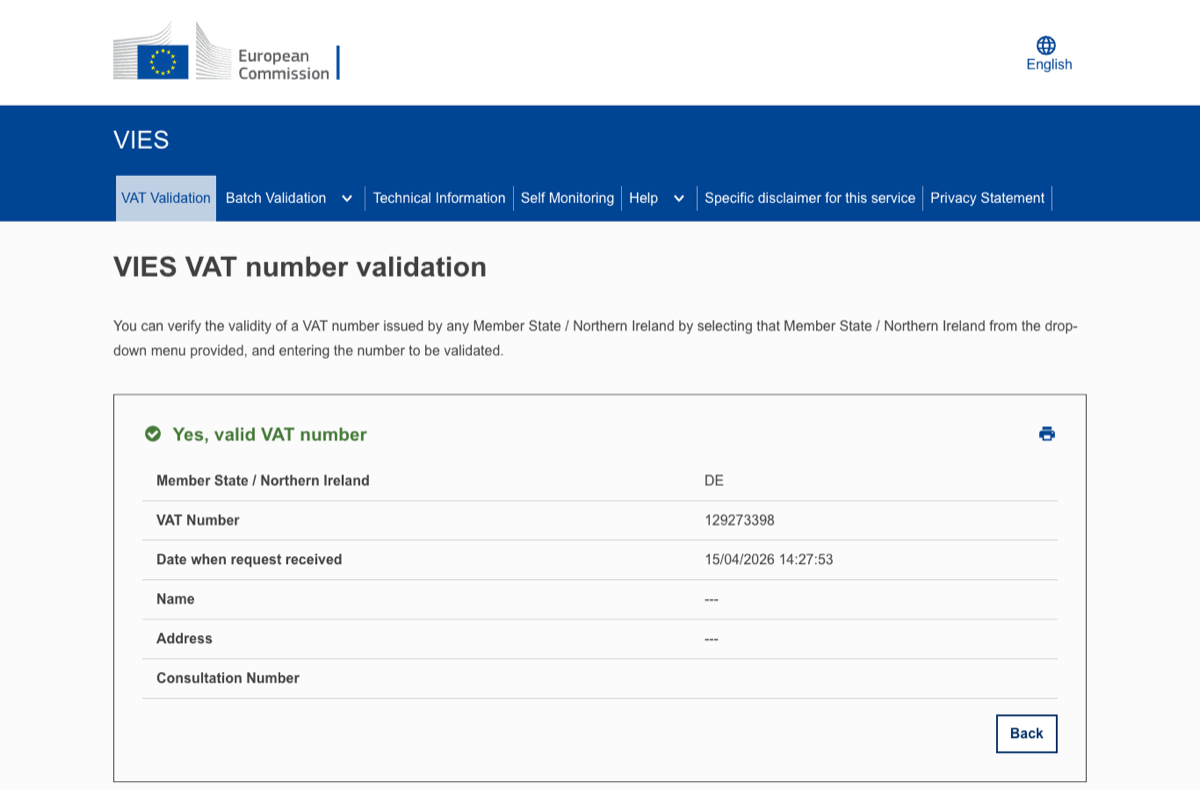Click the VAT number value 129273398
This screenshot has width=1200, height=790.
pyautogui.click(x=739, y=520)
